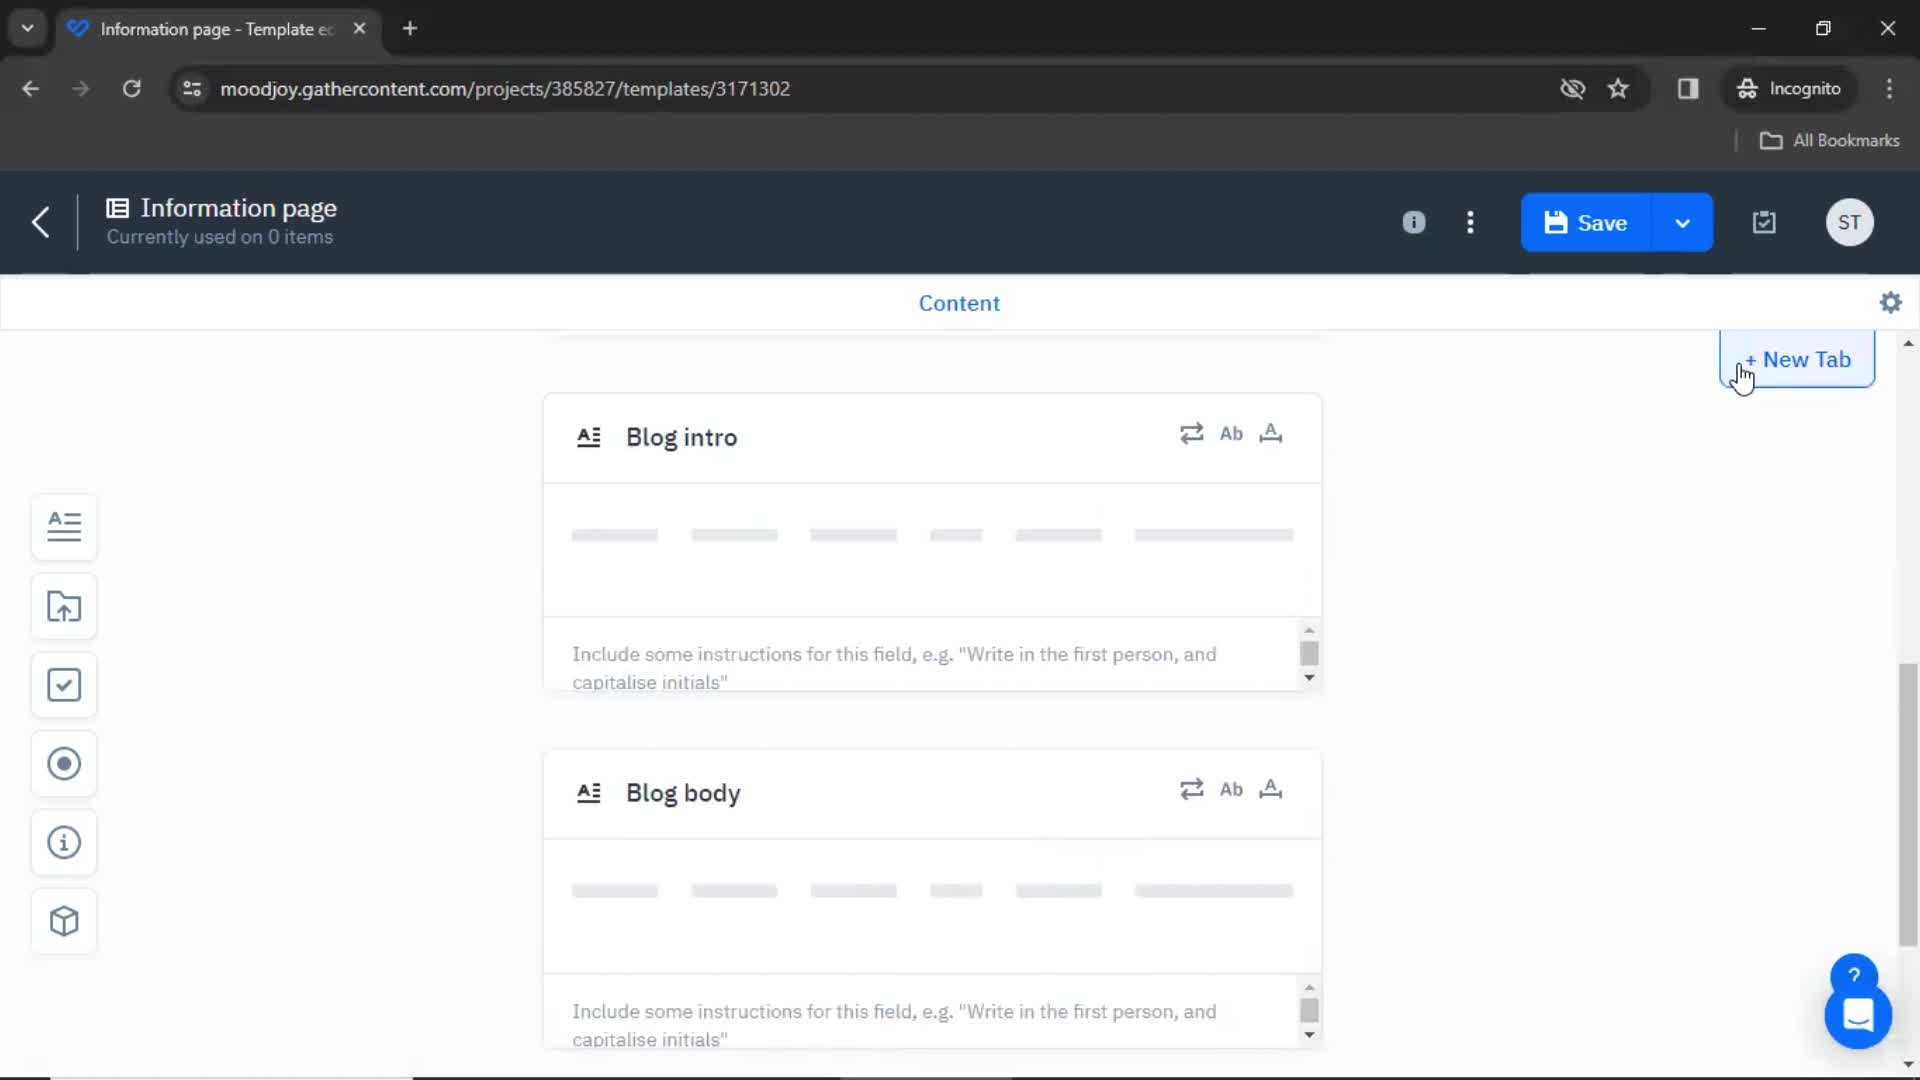Screen dimensions: 1920x1080
Task: Click the upload icon in left sidebar
Action: pyautogui.click(x=63, y=605)
